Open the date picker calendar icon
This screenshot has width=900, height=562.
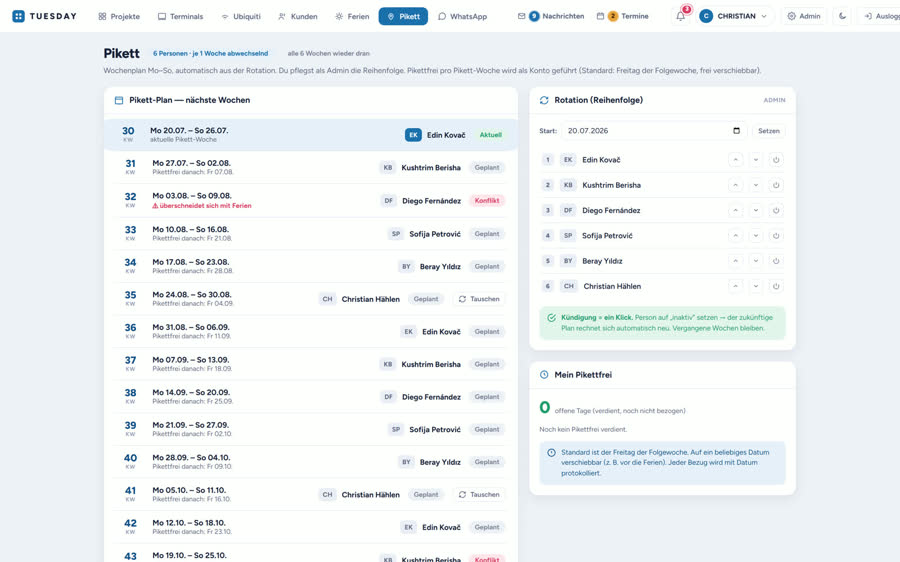[x=736, y=131]
